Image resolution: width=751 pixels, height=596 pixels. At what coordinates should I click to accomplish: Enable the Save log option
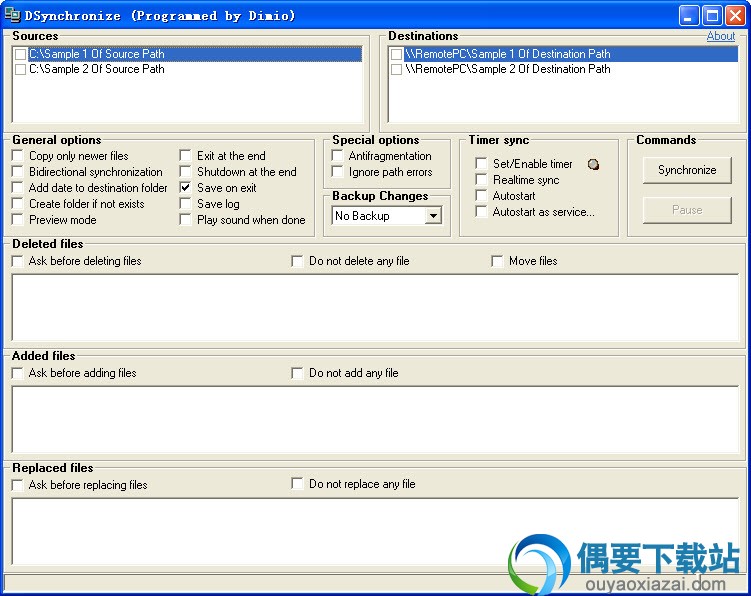[x=185, y=204]
